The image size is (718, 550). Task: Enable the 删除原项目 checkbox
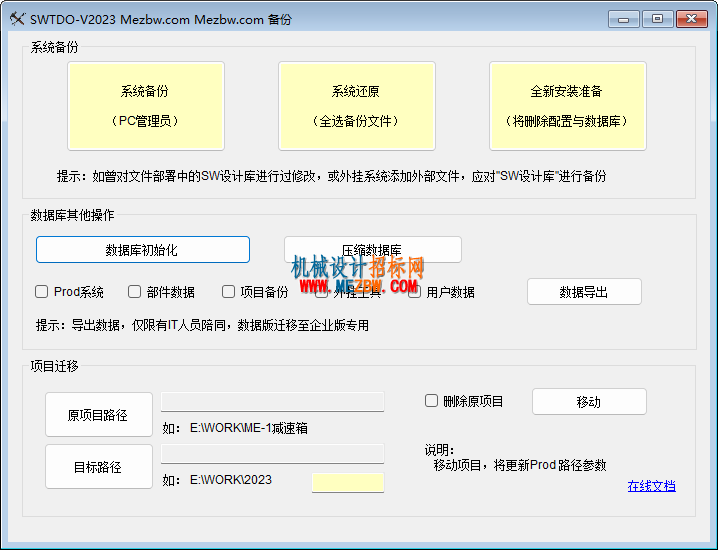pyautogui.click(x=431, y=401)
